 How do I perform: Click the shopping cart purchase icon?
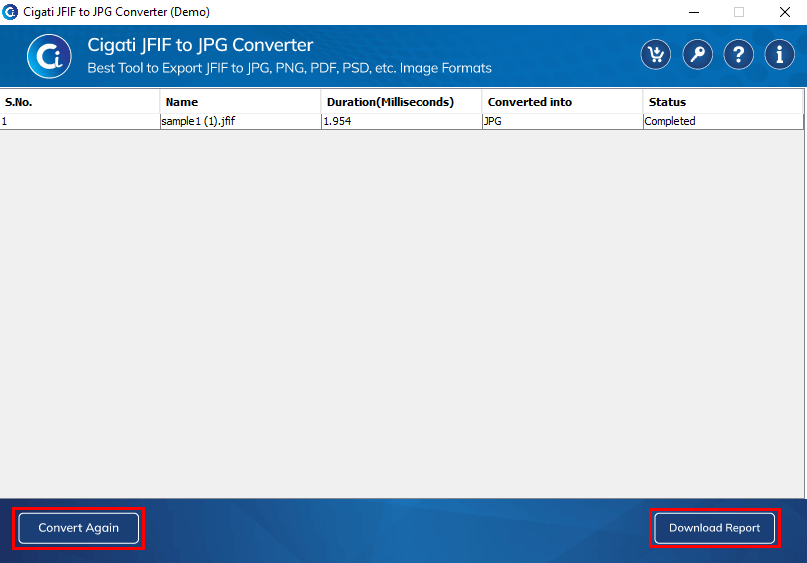point(656,54)
